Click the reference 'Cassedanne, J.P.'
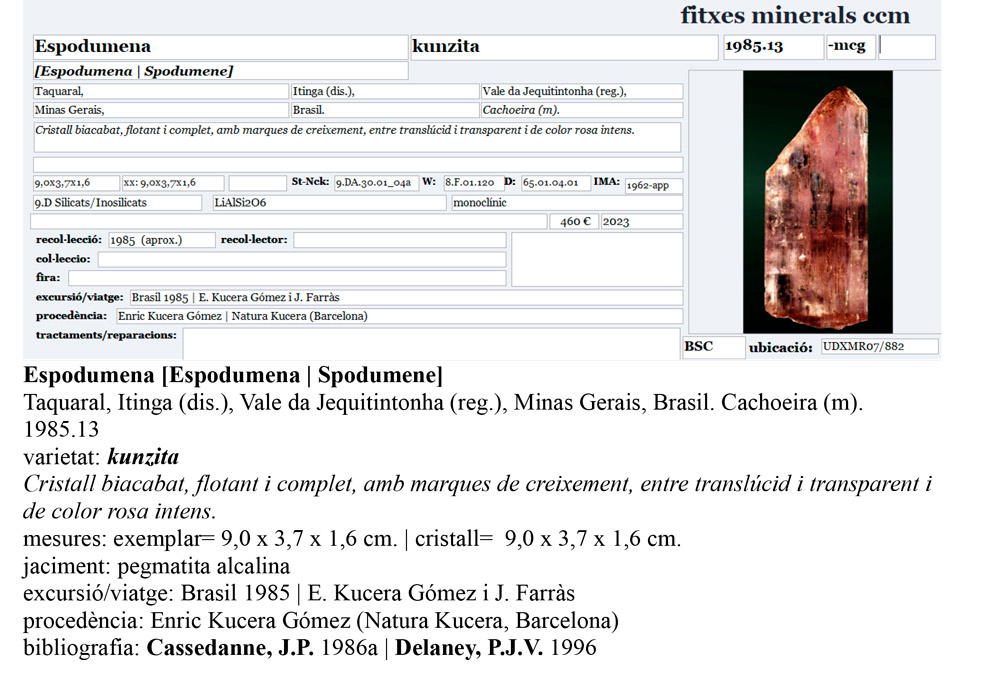 coord(230,647)
